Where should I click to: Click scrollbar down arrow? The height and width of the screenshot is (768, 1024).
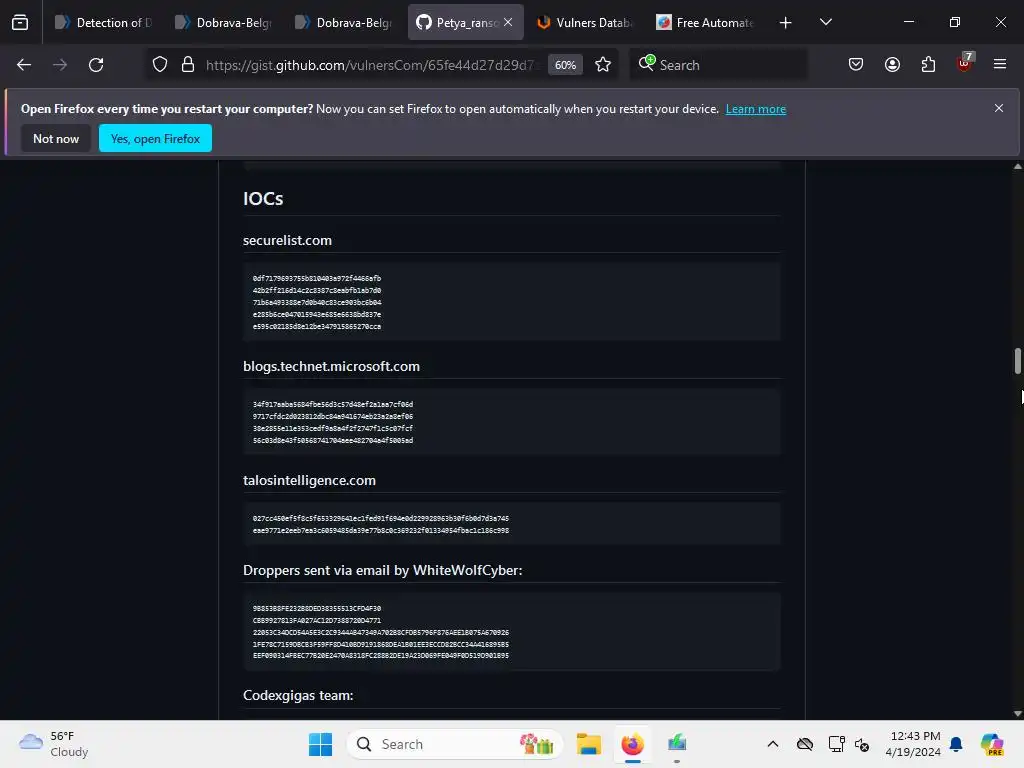tap(1017, 714)
